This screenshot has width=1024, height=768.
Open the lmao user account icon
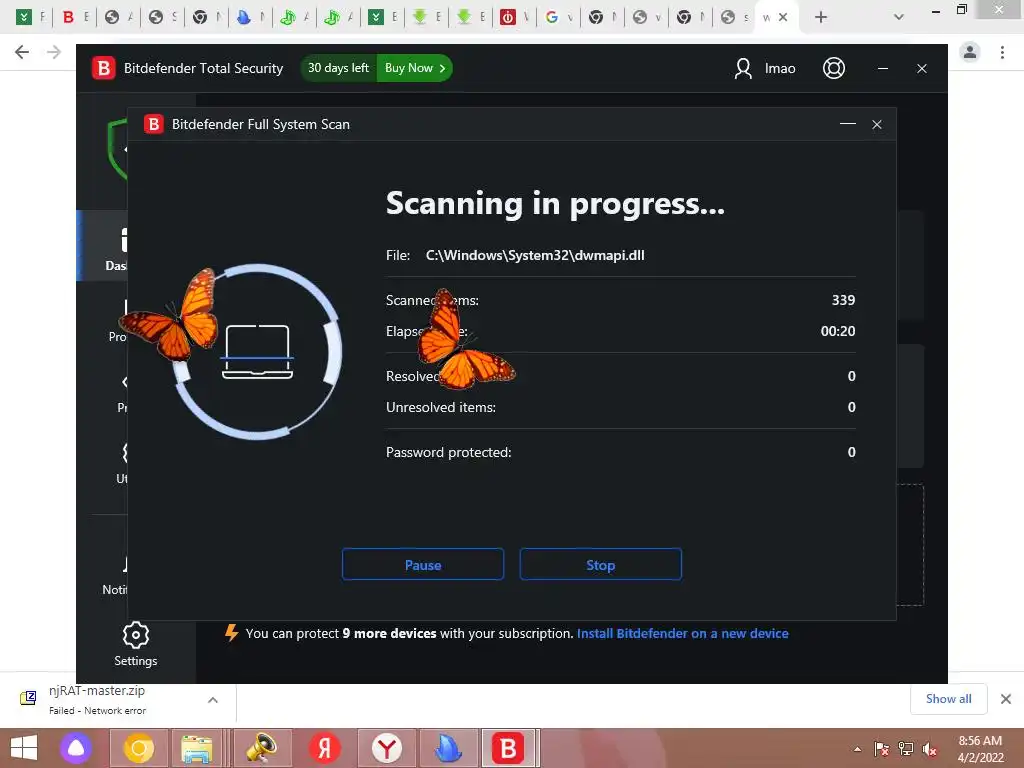point(743,69)
